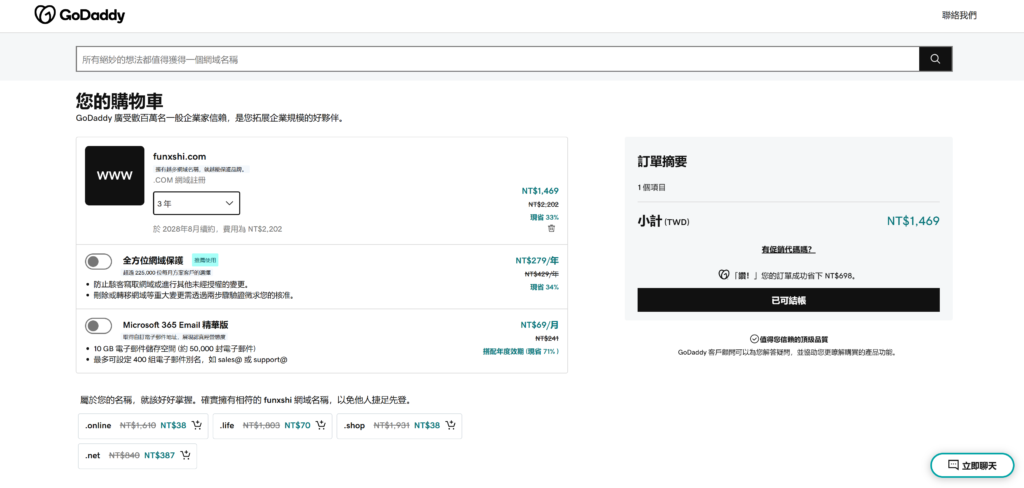Add .net domain via cart icon
The image size is (1024, 488).
pyautogui.click(x=184, y=455)
